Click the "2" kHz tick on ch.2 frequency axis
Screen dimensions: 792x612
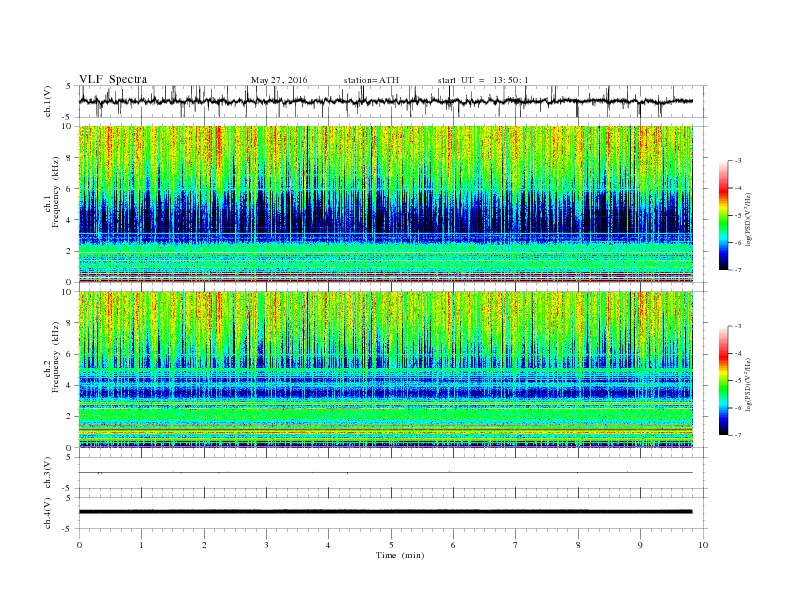(70, 417)
